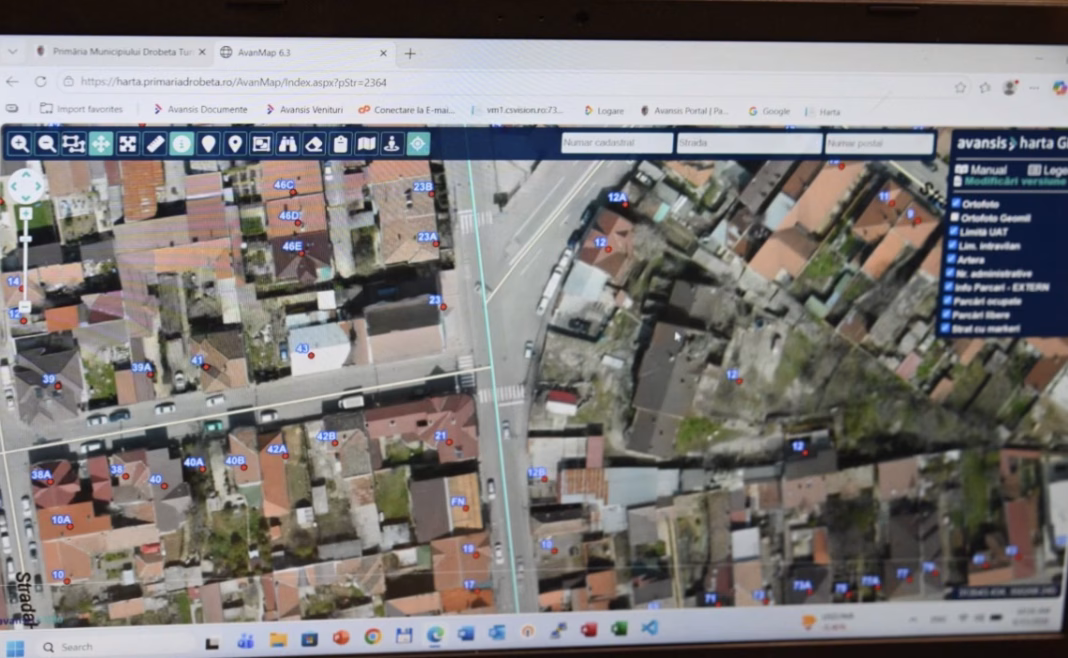Select the AvanMap 6.3 browser tab
Viewport: 1068px width, 658px height.
coord(304,52)
